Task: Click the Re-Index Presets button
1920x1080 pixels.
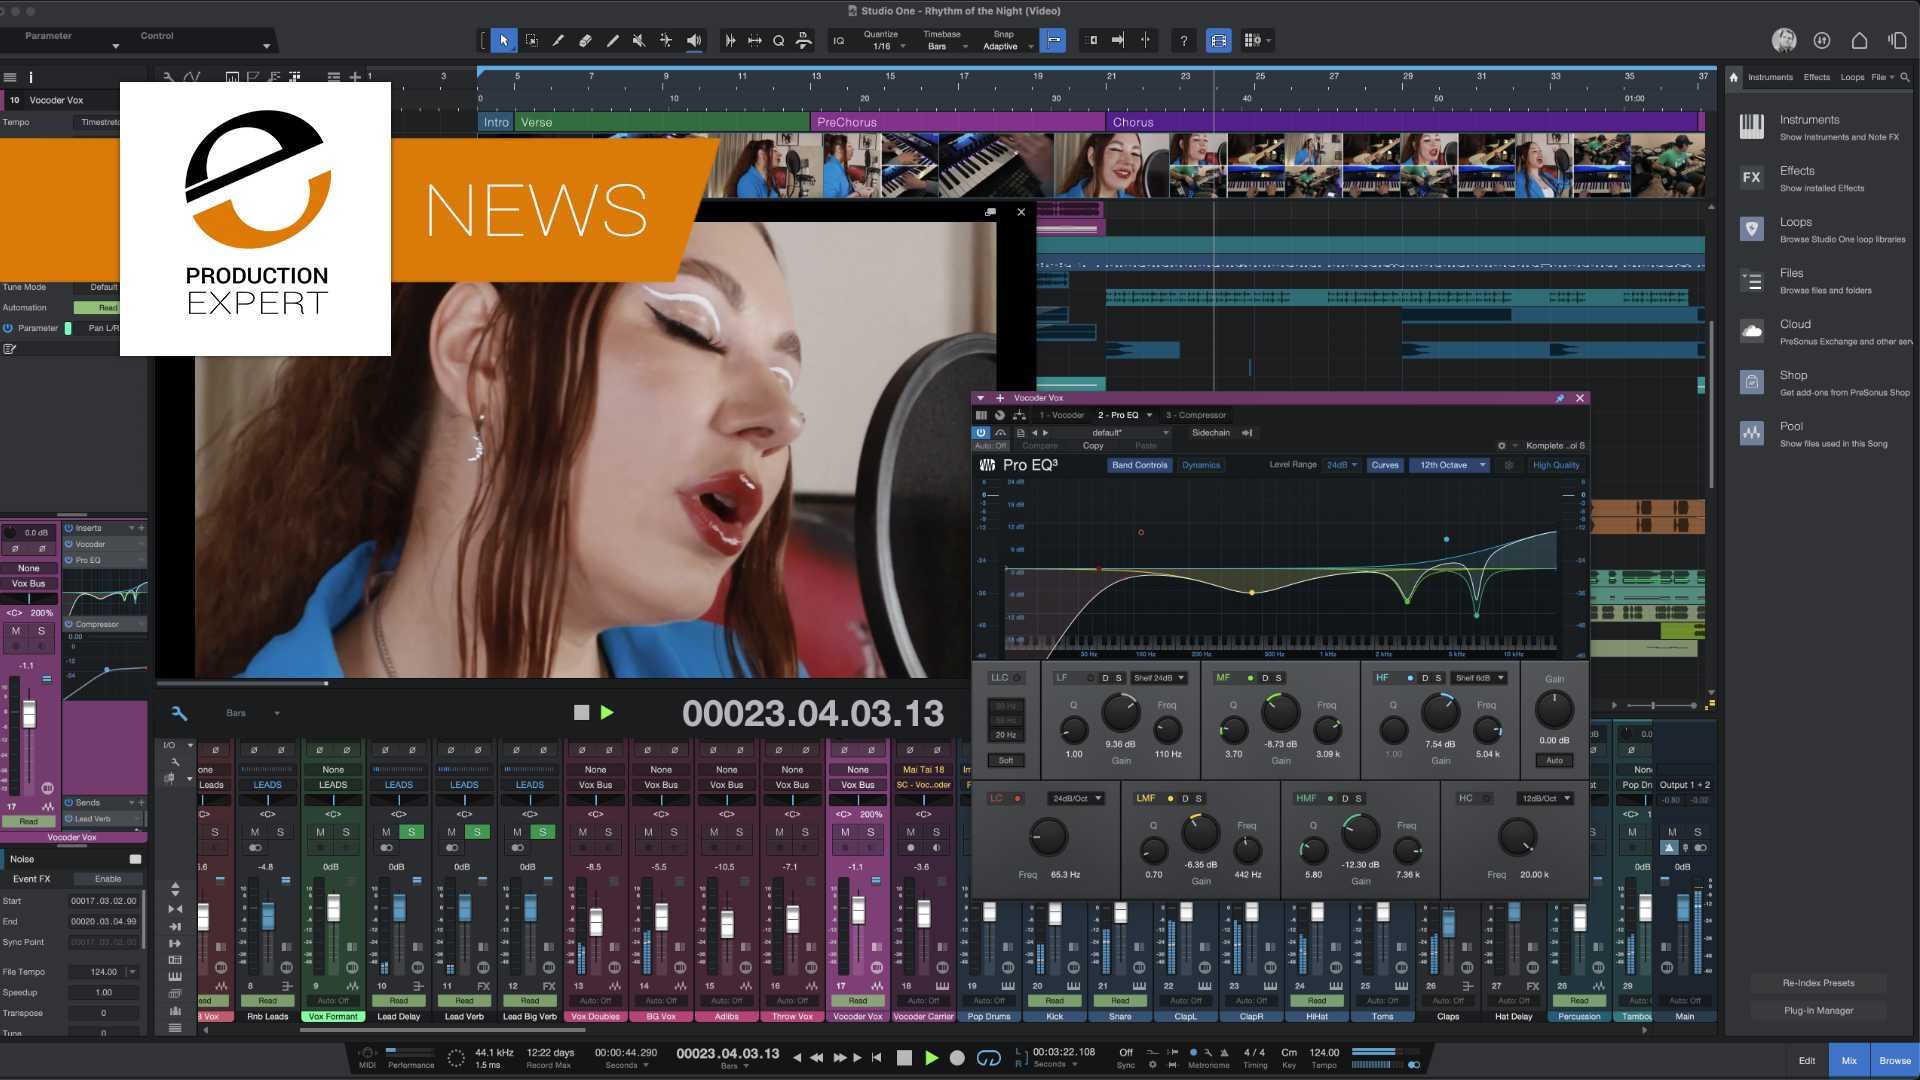Action: [x=1818, y=983]
